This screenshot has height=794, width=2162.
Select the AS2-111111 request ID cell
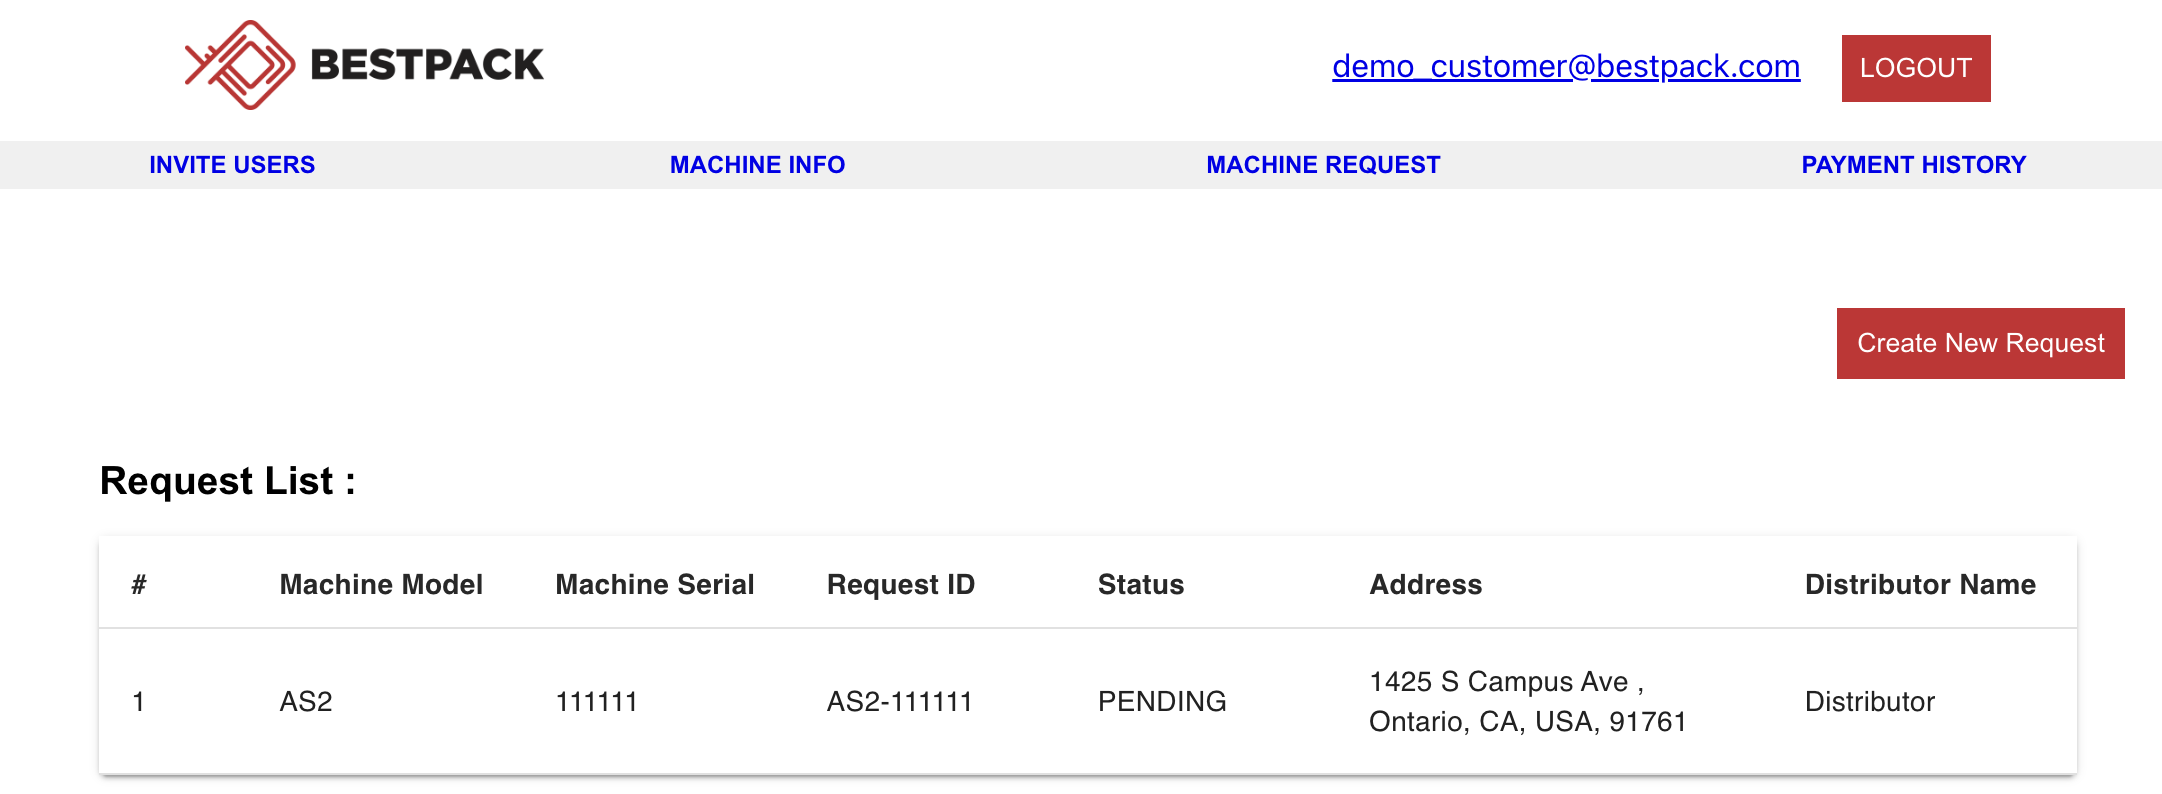899,702
